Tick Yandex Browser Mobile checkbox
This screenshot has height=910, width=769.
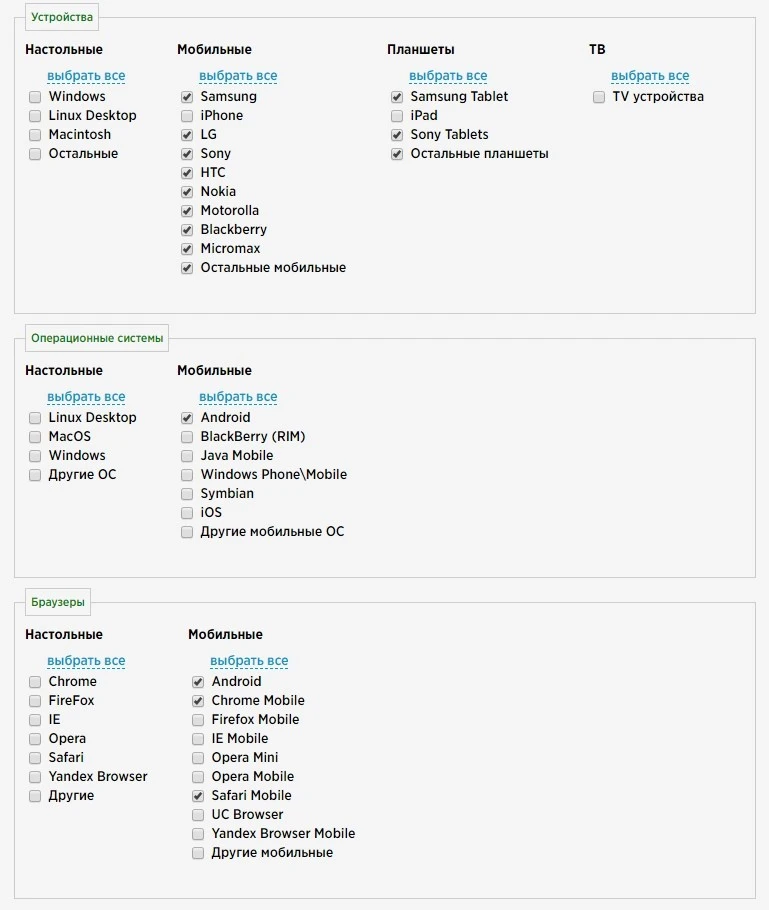[198, 834]
